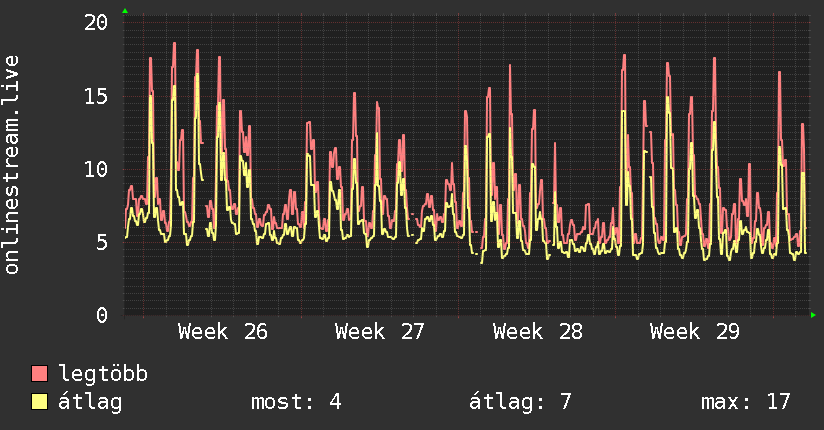Click the legtöbb legend label

103,374
